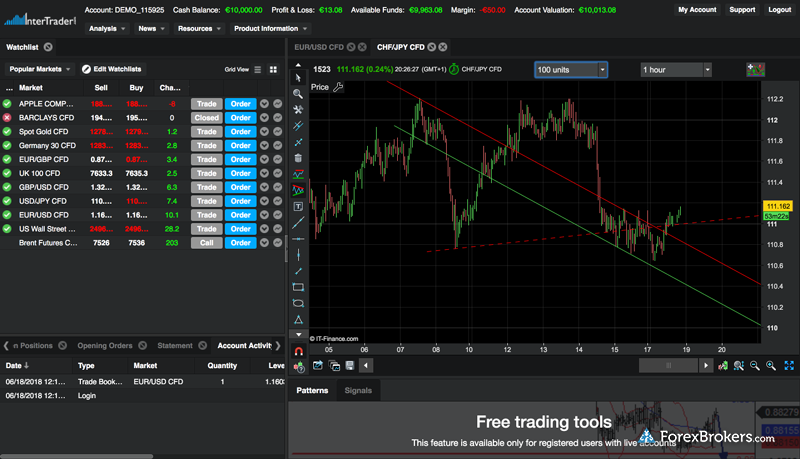Screen dimensions: 800x459
Task: Click the duplicate chart windows icon
Action: [x=334, y=365]
